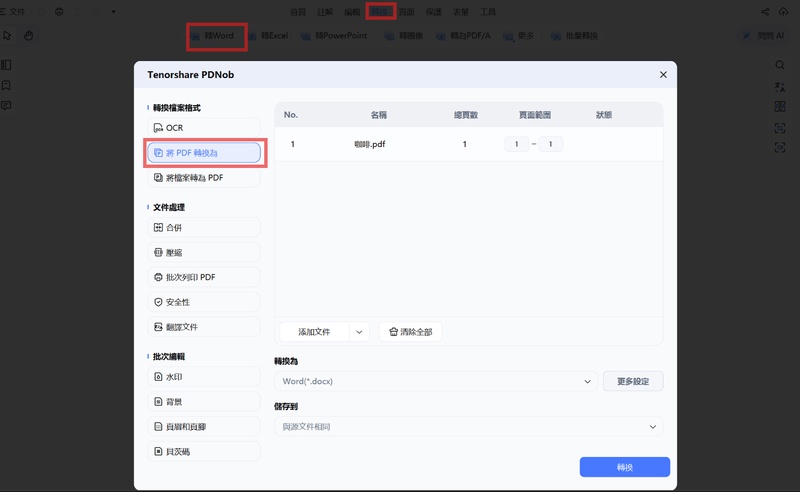This screenshot has width=800, height=492.
Task: Click the cloud upload icon at top right
Action: [x=783, y=11]
